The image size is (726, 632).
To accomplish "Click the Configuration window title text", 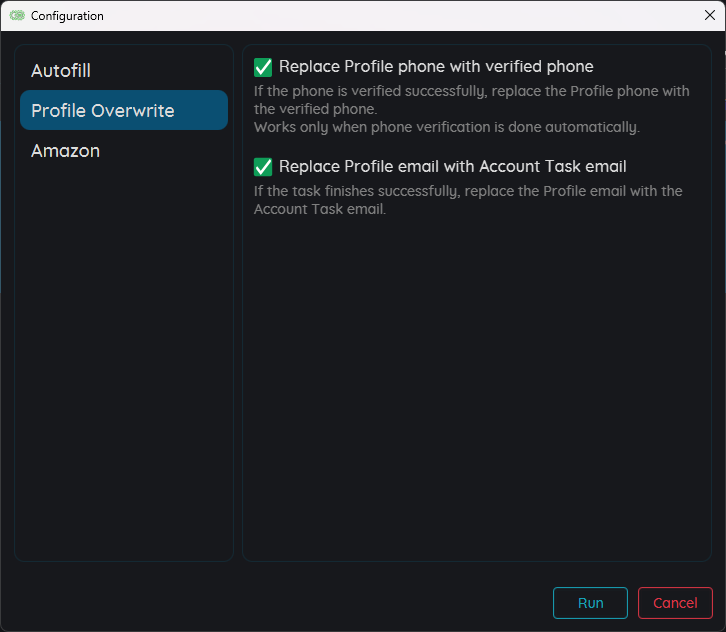I will [x=67, y=16].
